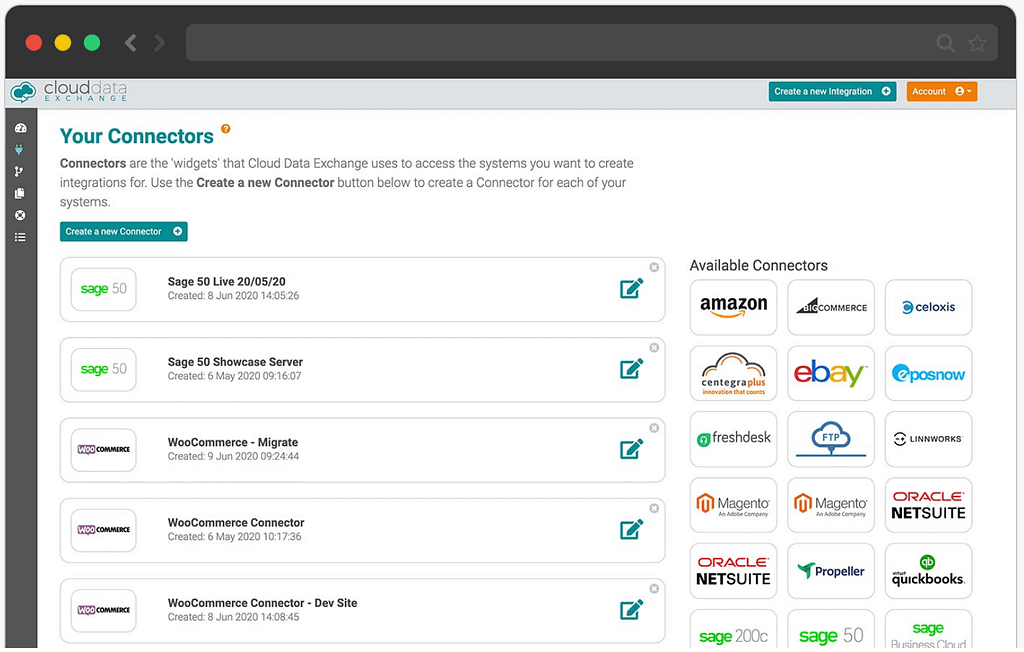The width and height of the screenshot is (1024, 652).
Task: Select the connectors plug icon in sidebar
Action: 20,150
